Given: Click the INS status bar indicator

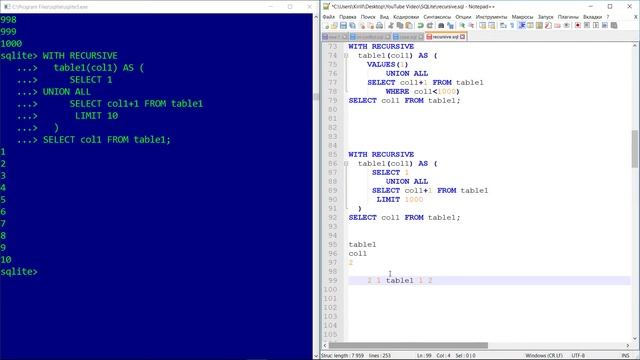Looking at the screenshot, I should [625, 356].
